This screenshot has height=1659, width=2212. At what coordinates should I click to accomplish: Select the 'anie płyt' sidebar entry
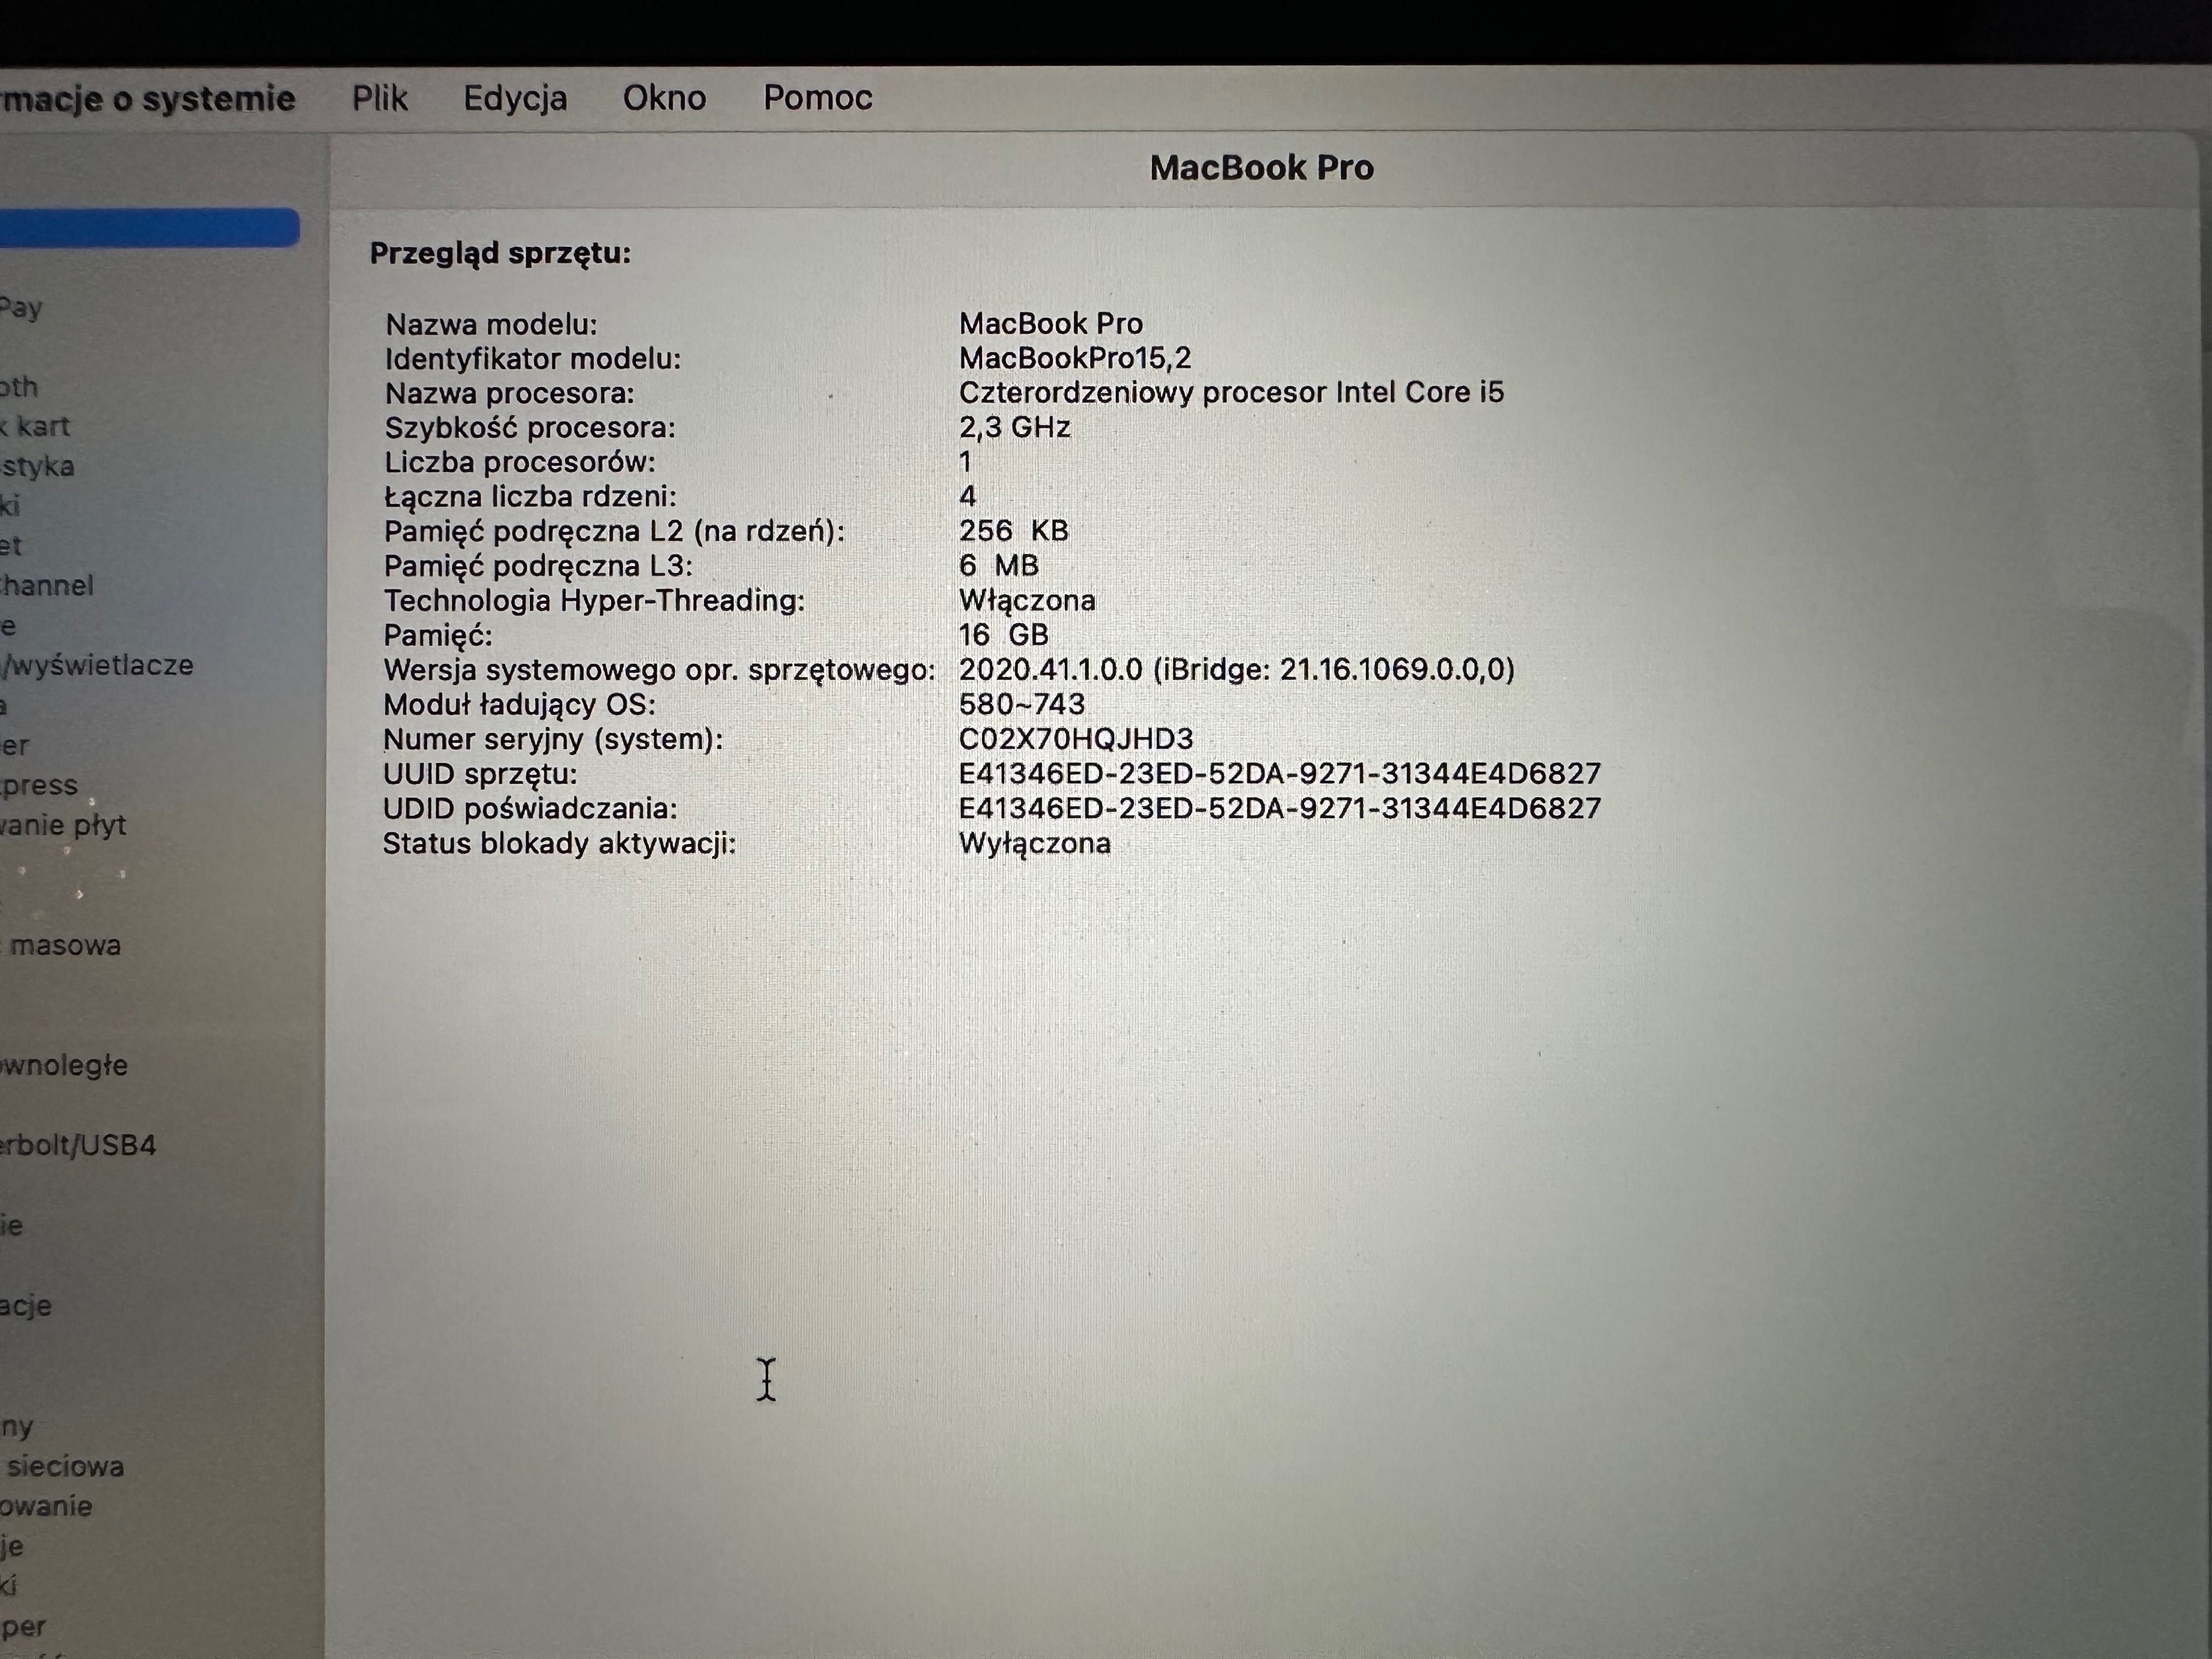coord(63,825)
